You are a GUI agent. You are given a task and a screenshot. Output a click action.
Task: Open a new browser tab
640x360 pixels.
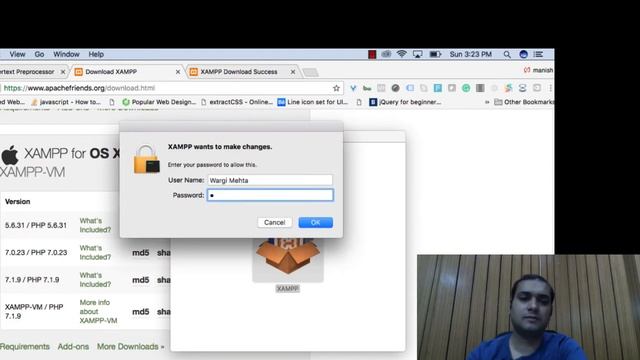coord(311,73)
